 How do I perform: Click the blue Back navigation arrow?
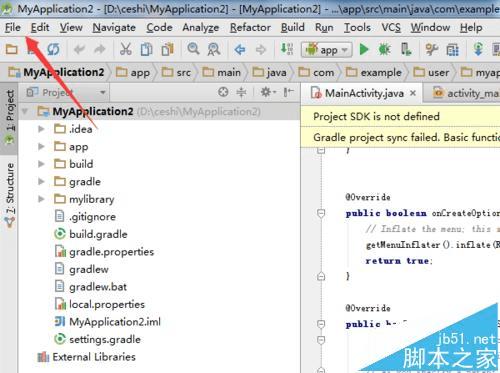pos(240,50)
